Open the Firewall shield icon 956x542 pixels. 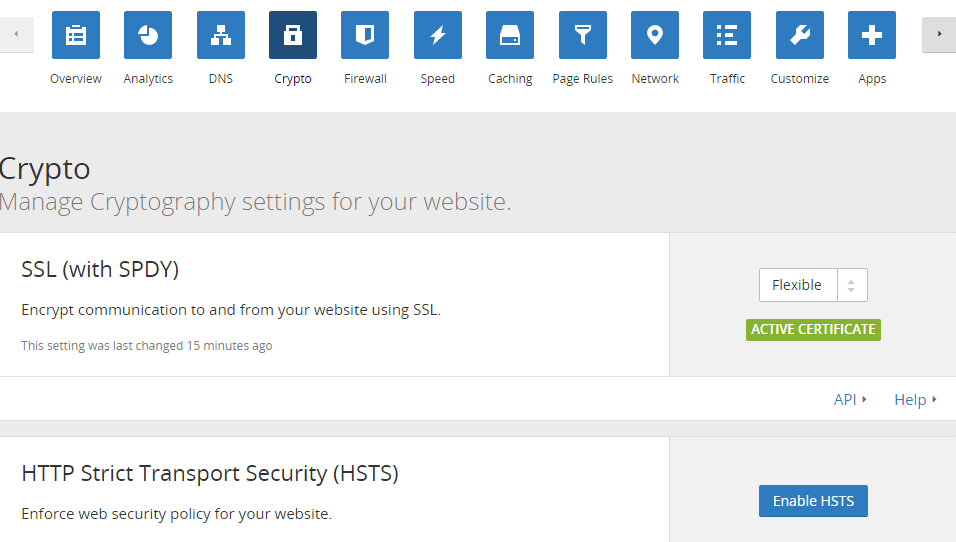pyautogui.click(x=365, y=36)
